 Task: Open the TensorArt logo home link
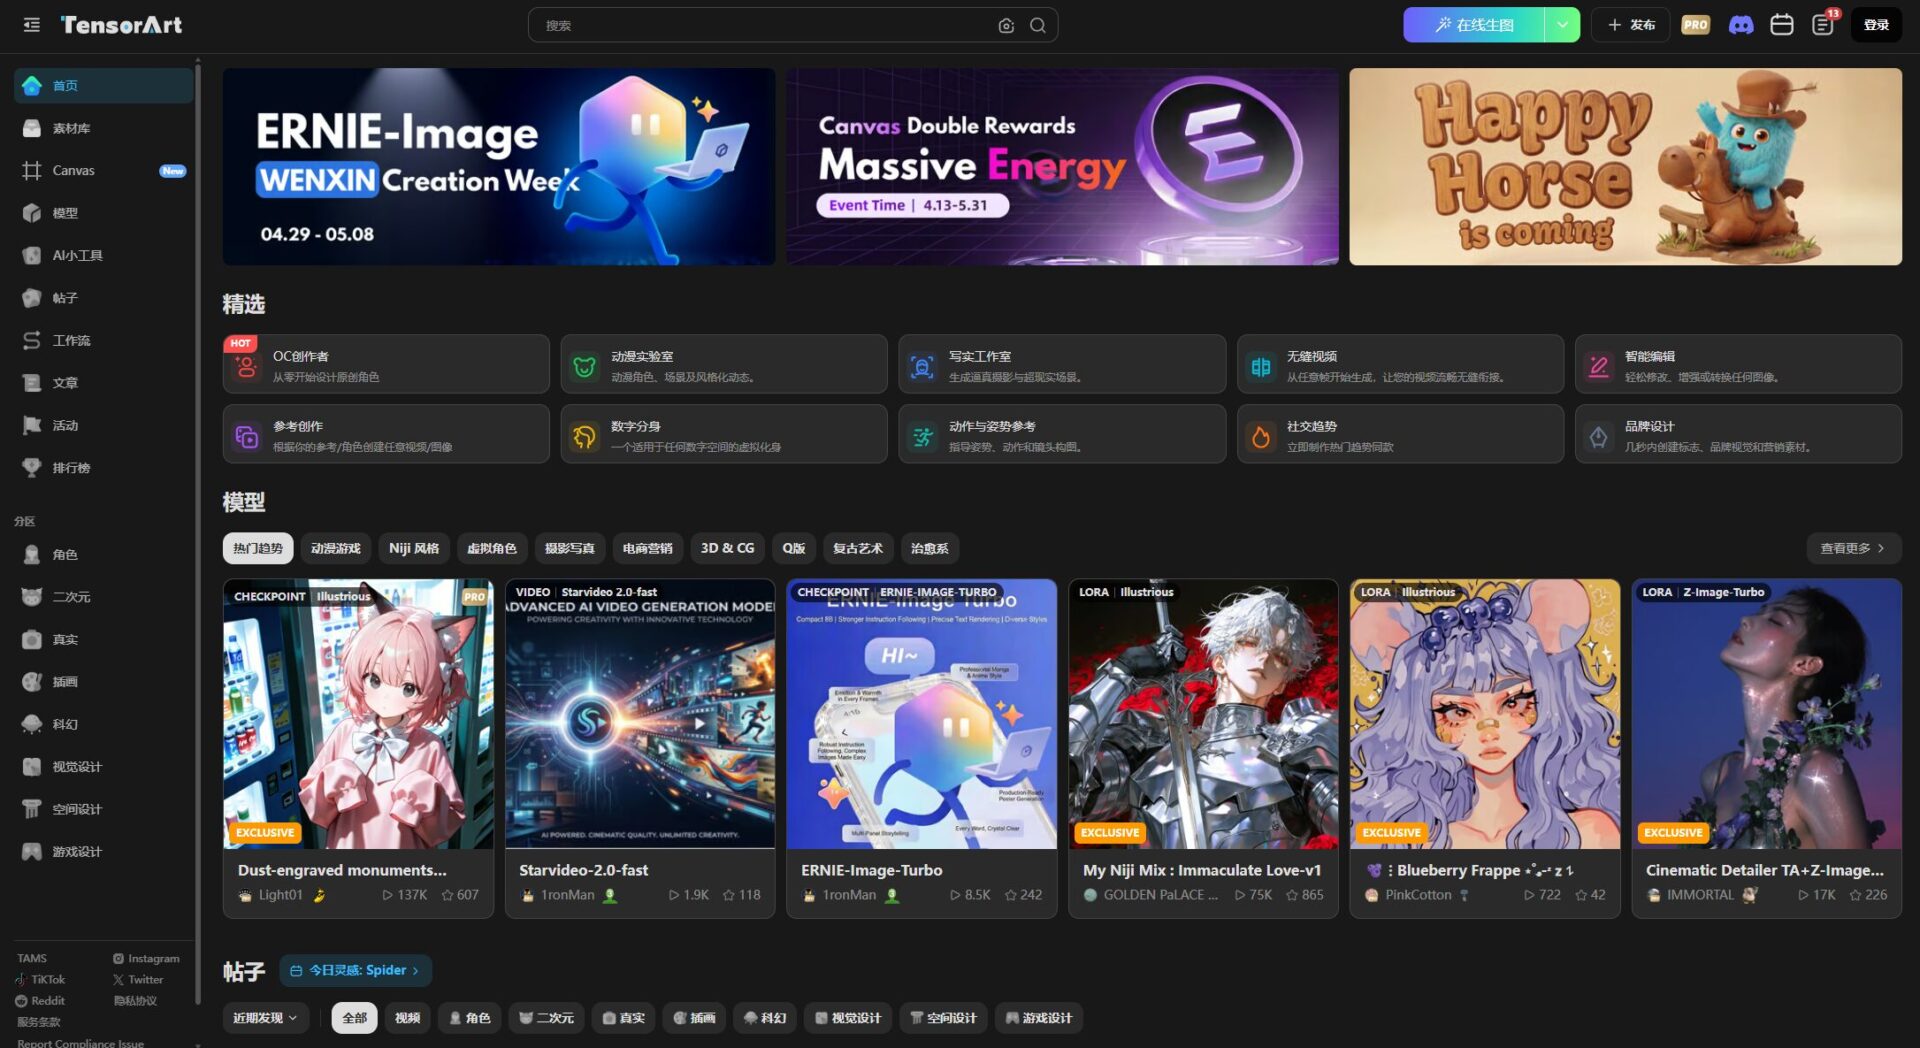[121, 25]
